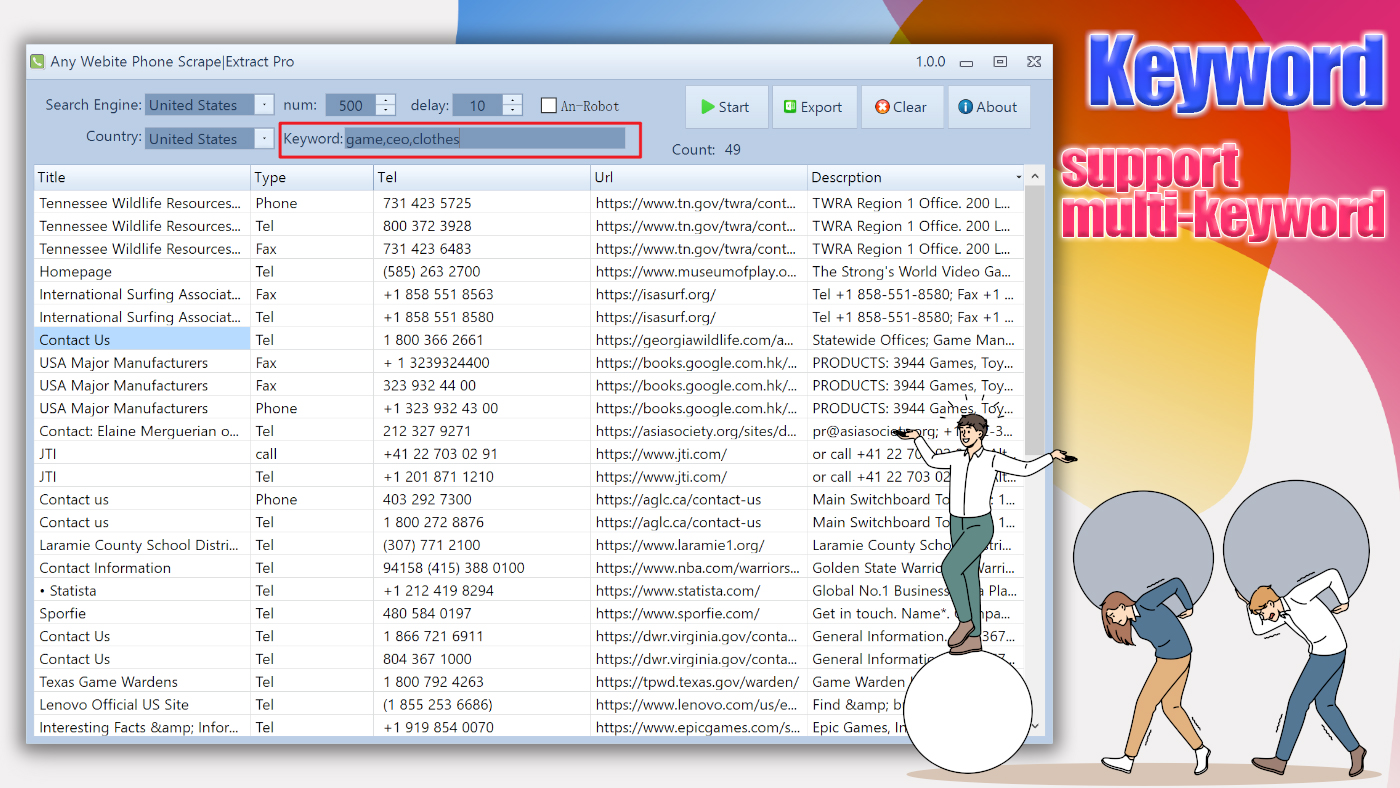Click the https://www.statista.com/ URL cell

coord(699,590)
